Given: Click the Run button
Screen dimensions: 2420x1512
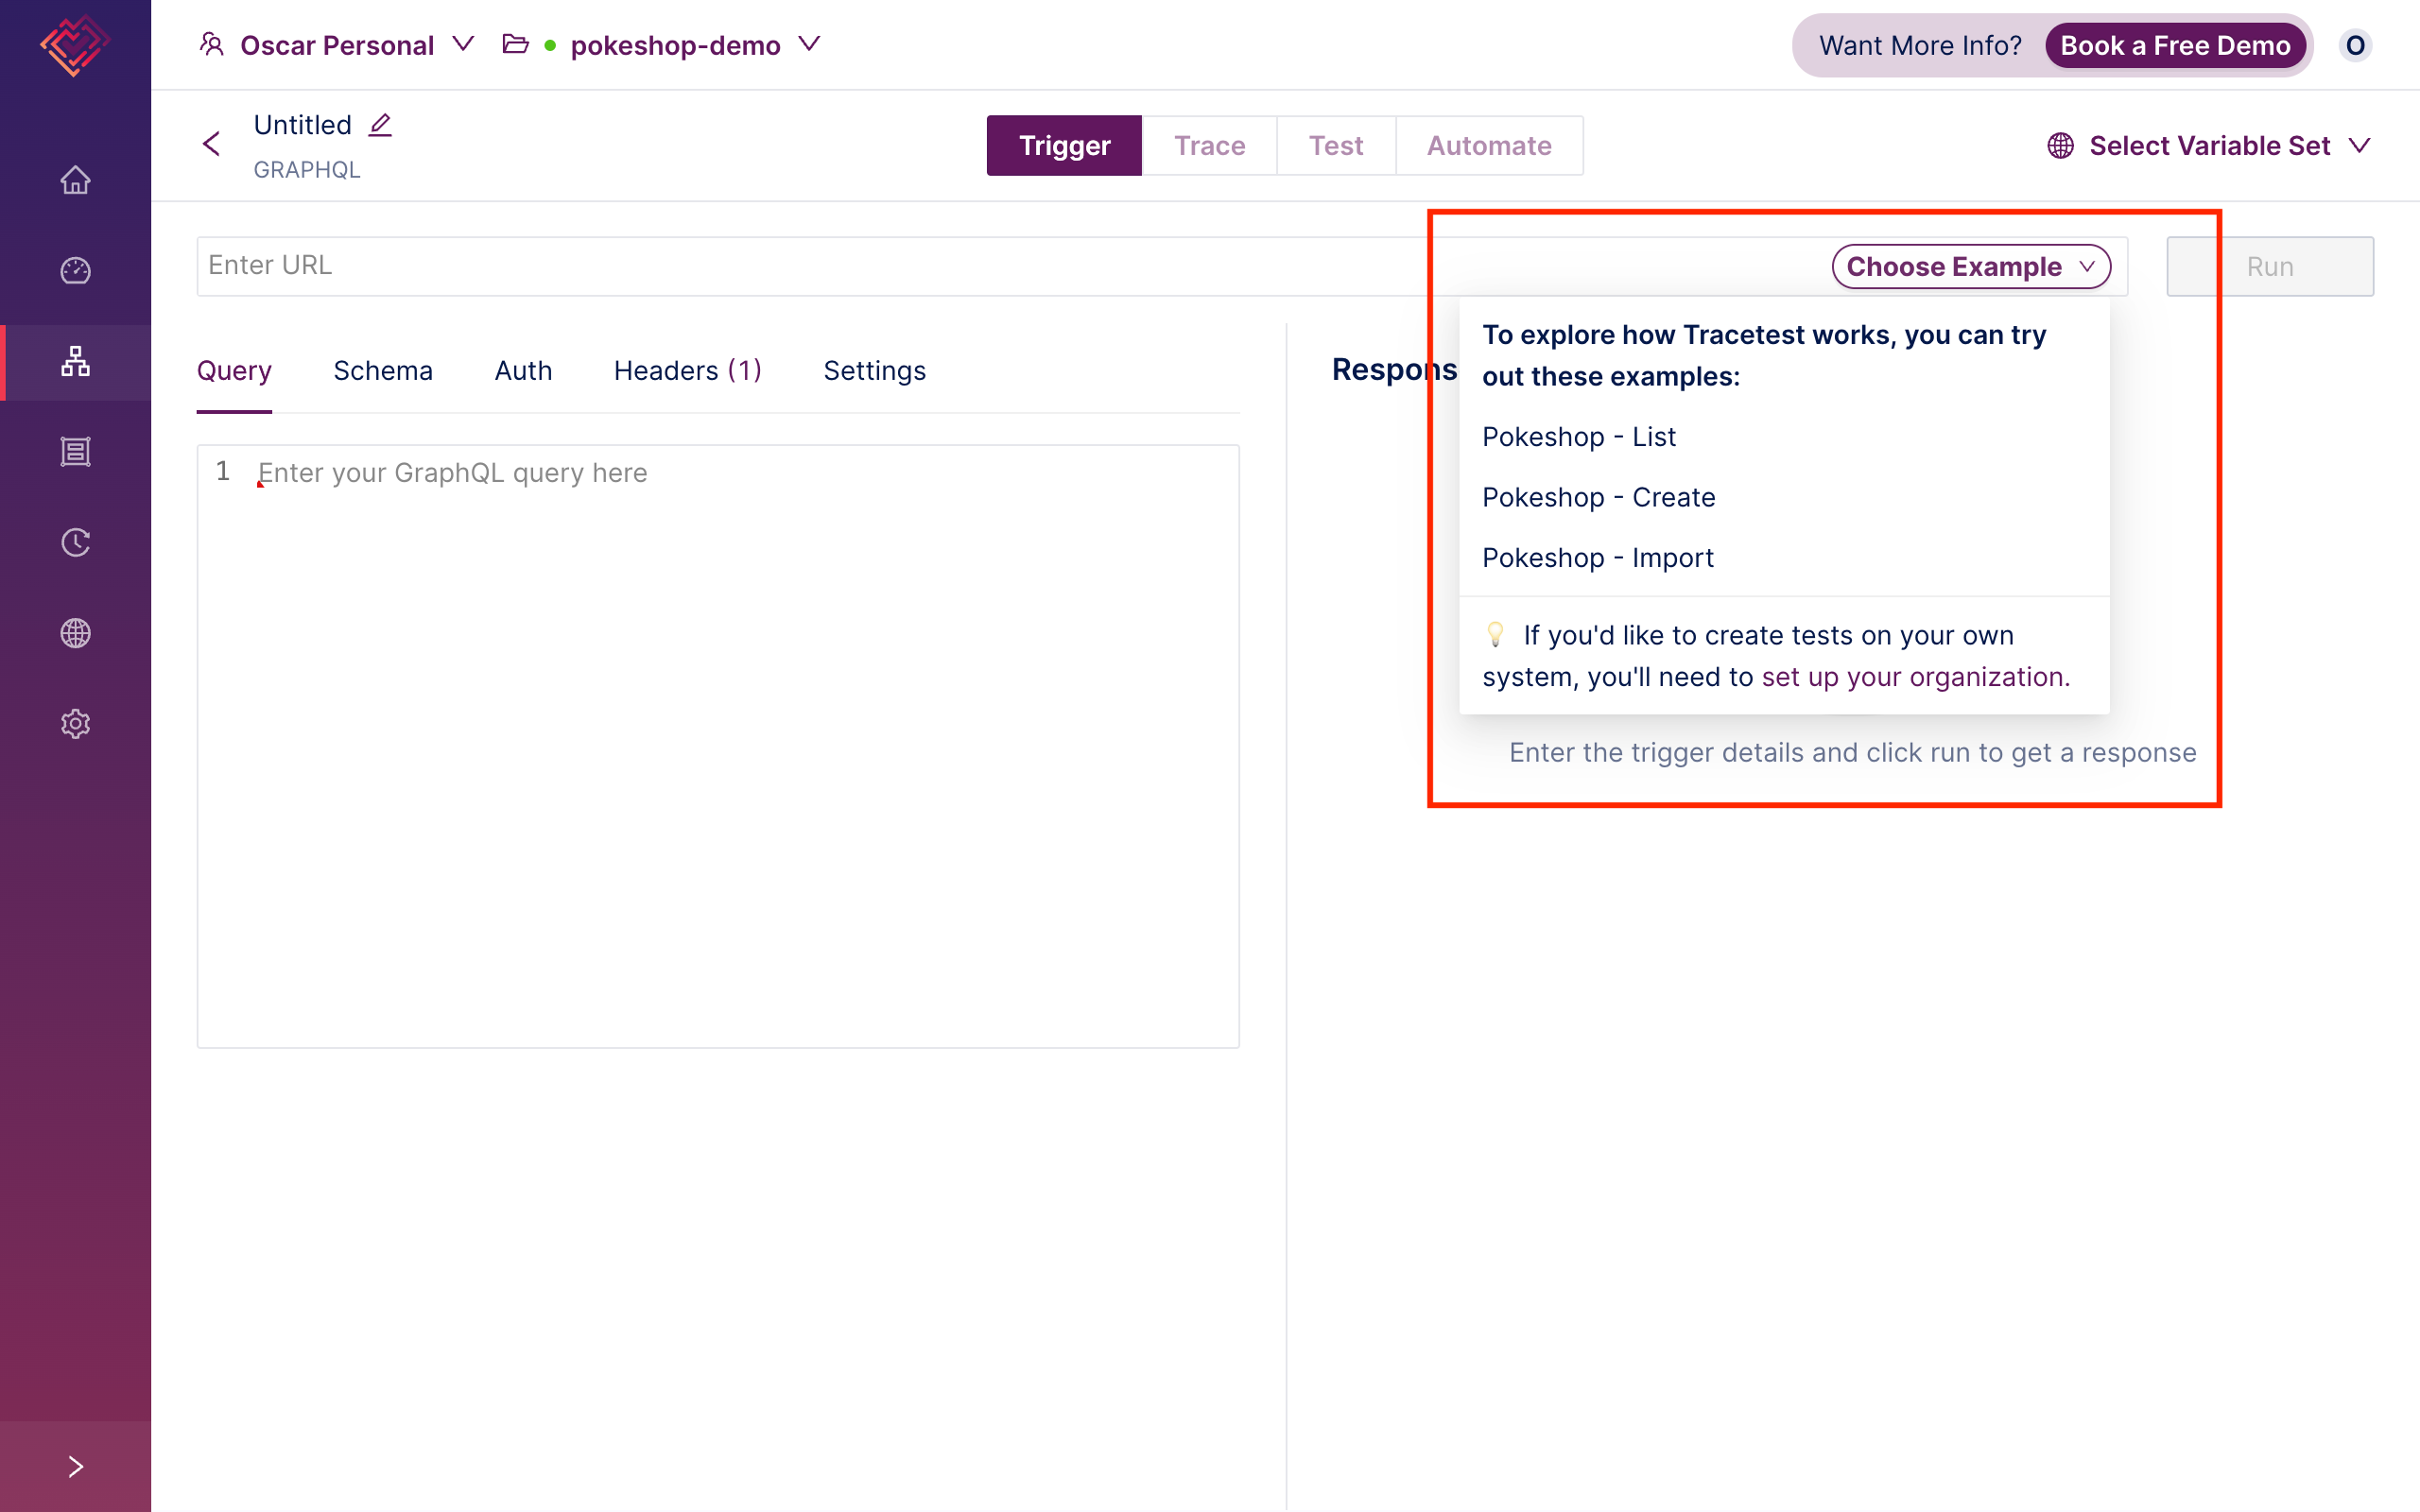Looking at the screenshot, I should coord(2270,266).
